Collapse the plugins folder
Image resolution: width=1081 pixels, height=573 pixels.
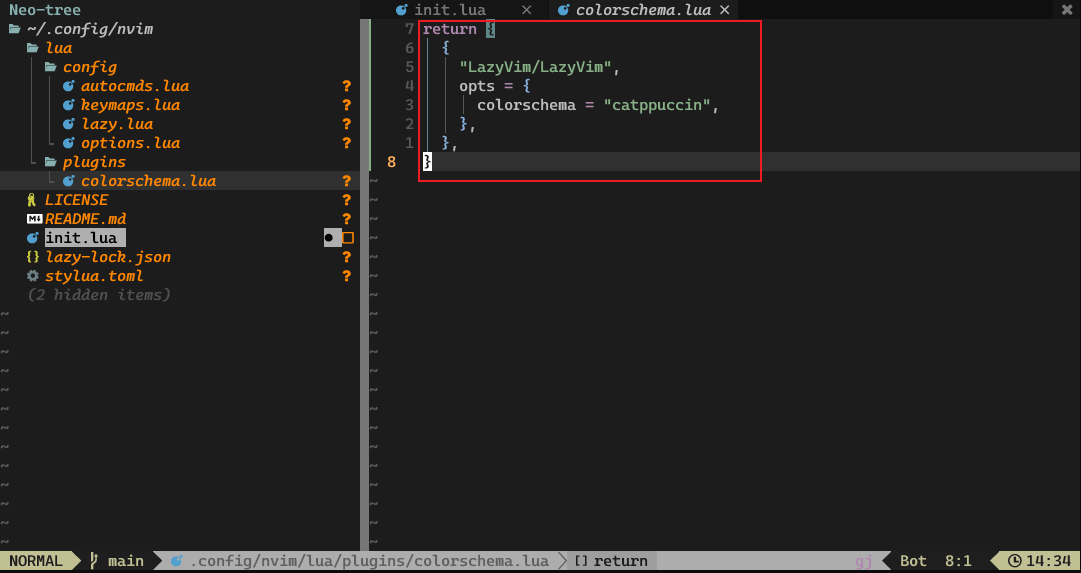pyautogui.click(x=94, y=162)
